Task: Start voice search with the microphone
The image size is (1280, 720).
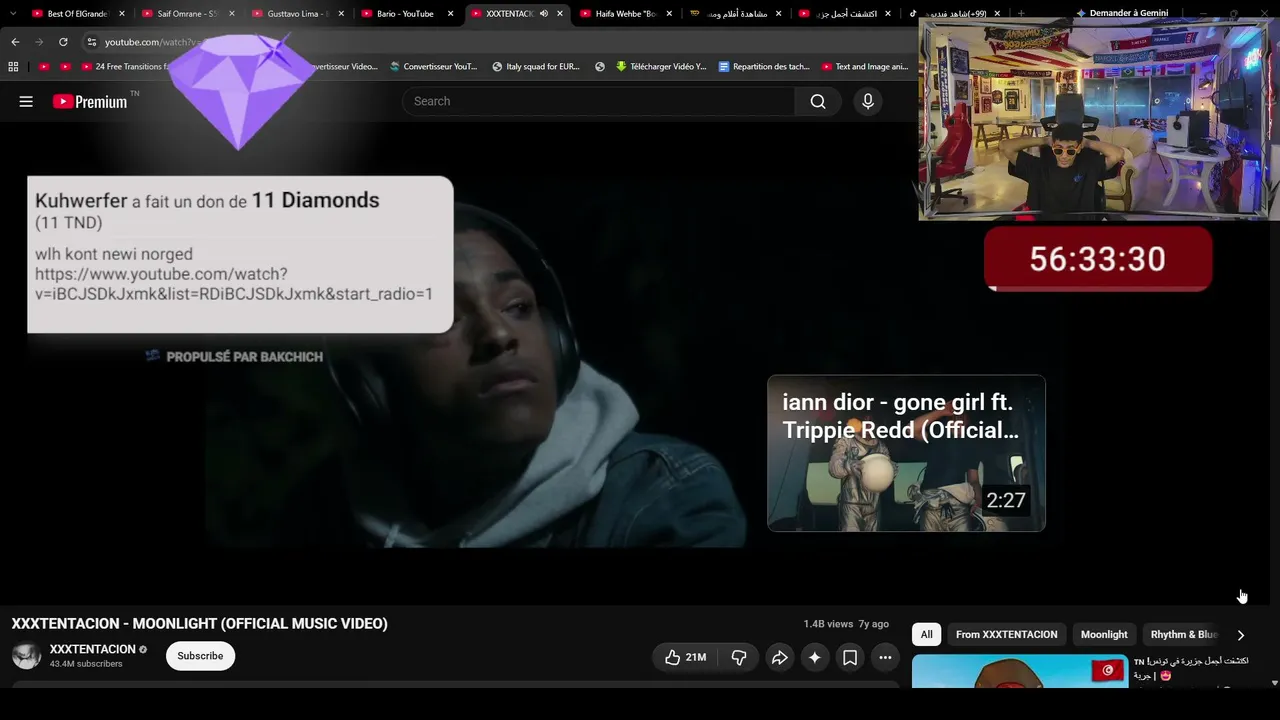Action: [868, 101]
